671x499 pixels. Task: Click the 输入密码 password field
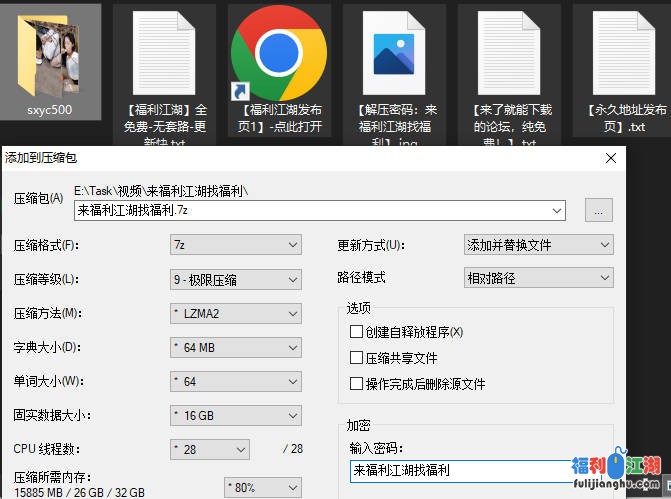click(460, 470)
